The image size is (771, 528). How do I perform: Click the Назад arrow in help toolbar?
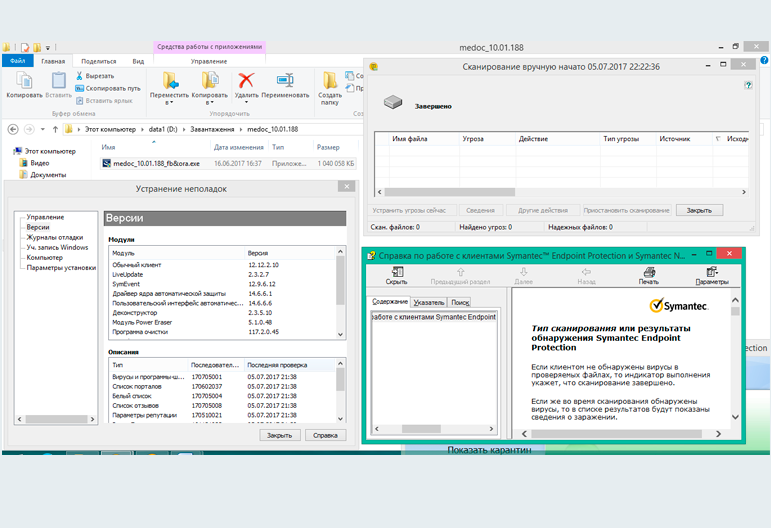point(586,272)
